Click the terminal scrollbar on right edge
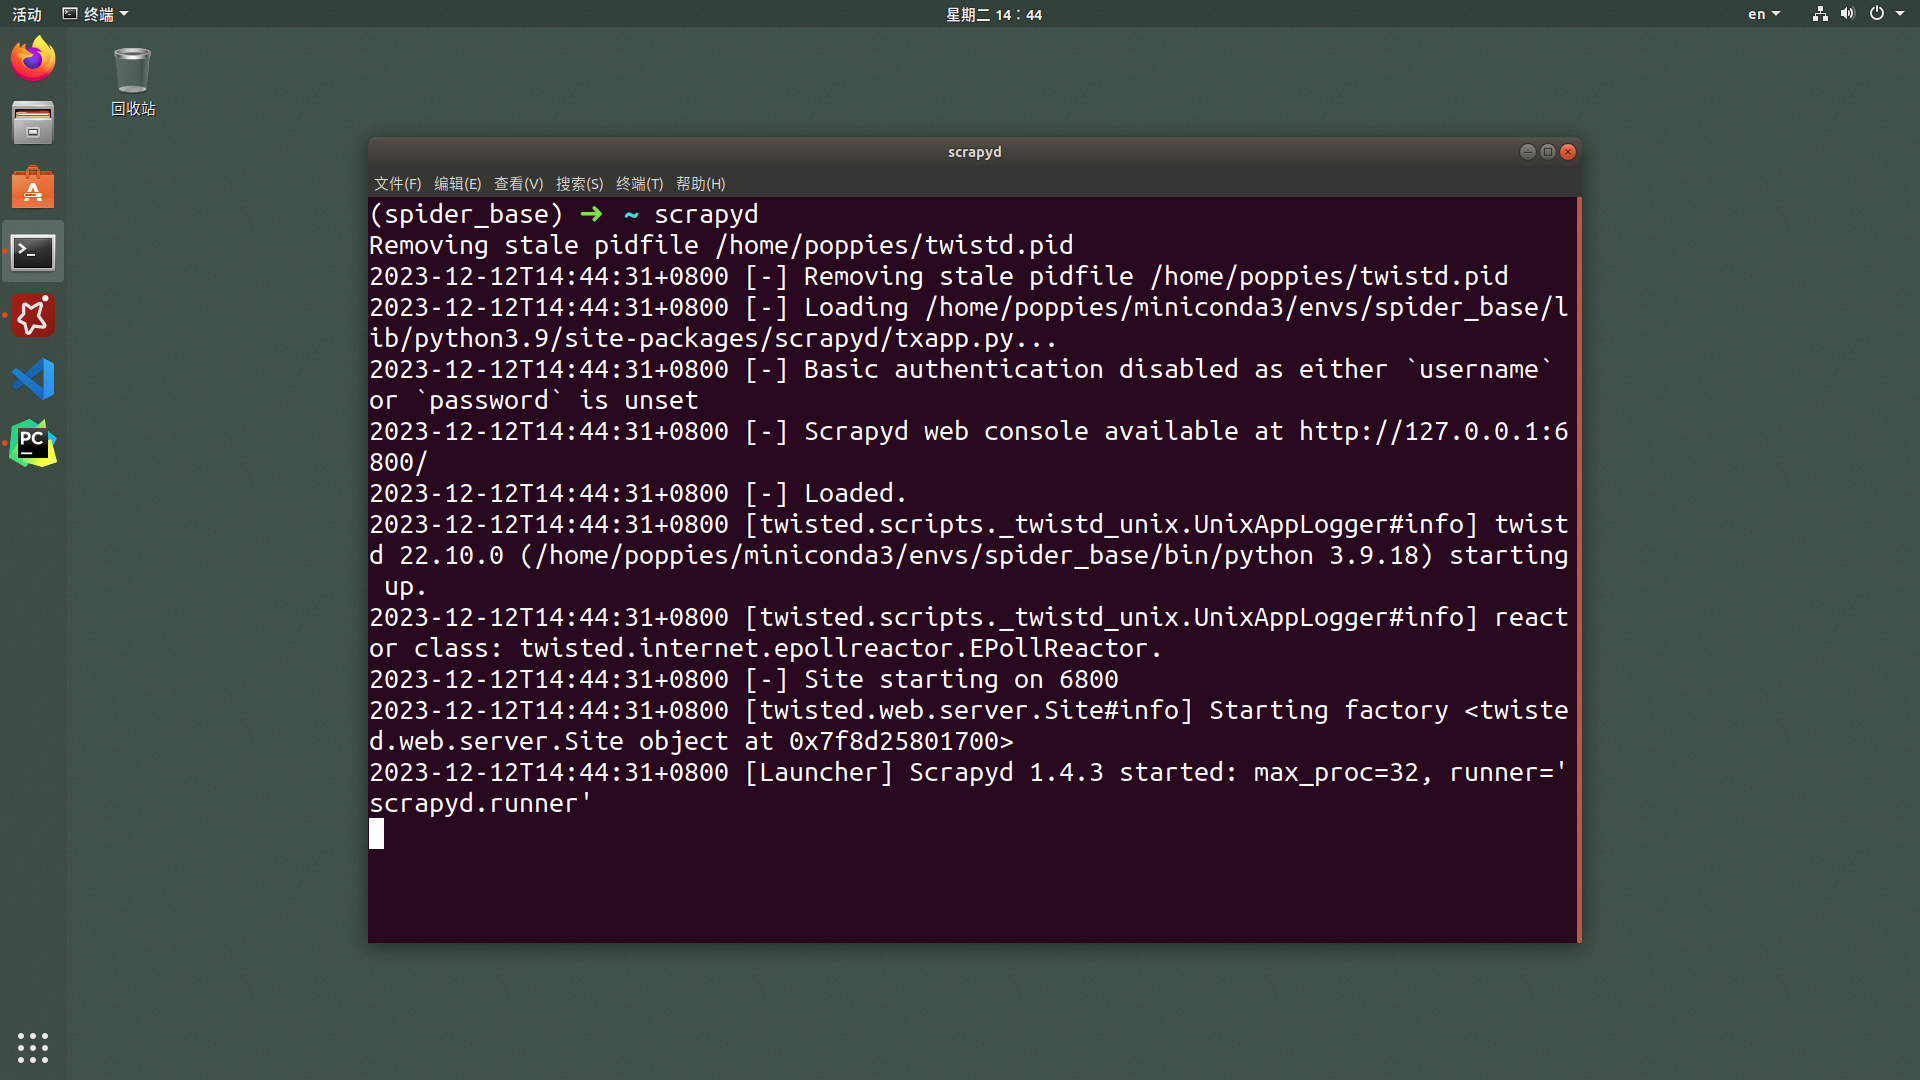Image resolution: width=1920 pixels, height=1080 pixels. point(1579,570)
